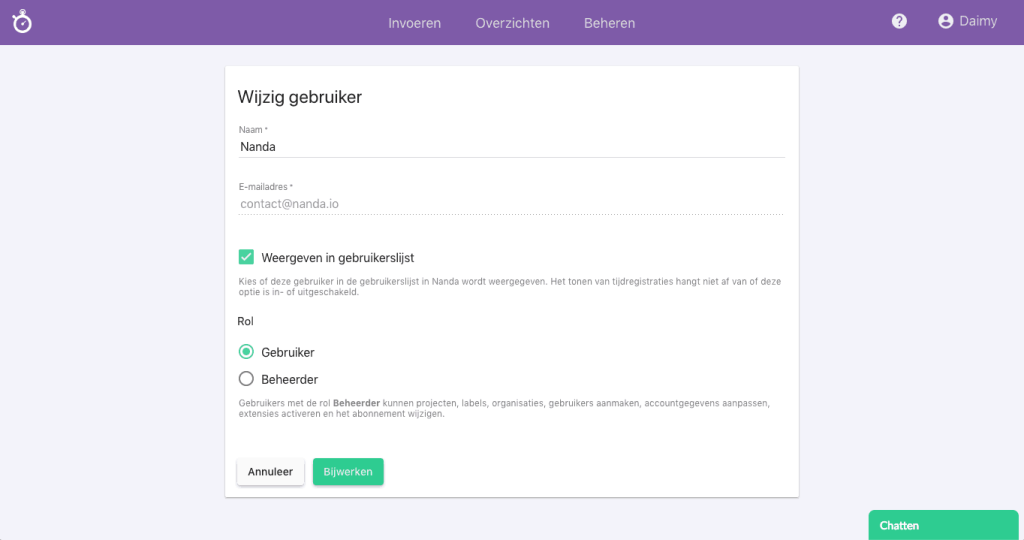The image size is (1024, 540).
Task: Select the Gebruiker radio button
Action: point(246,352)
